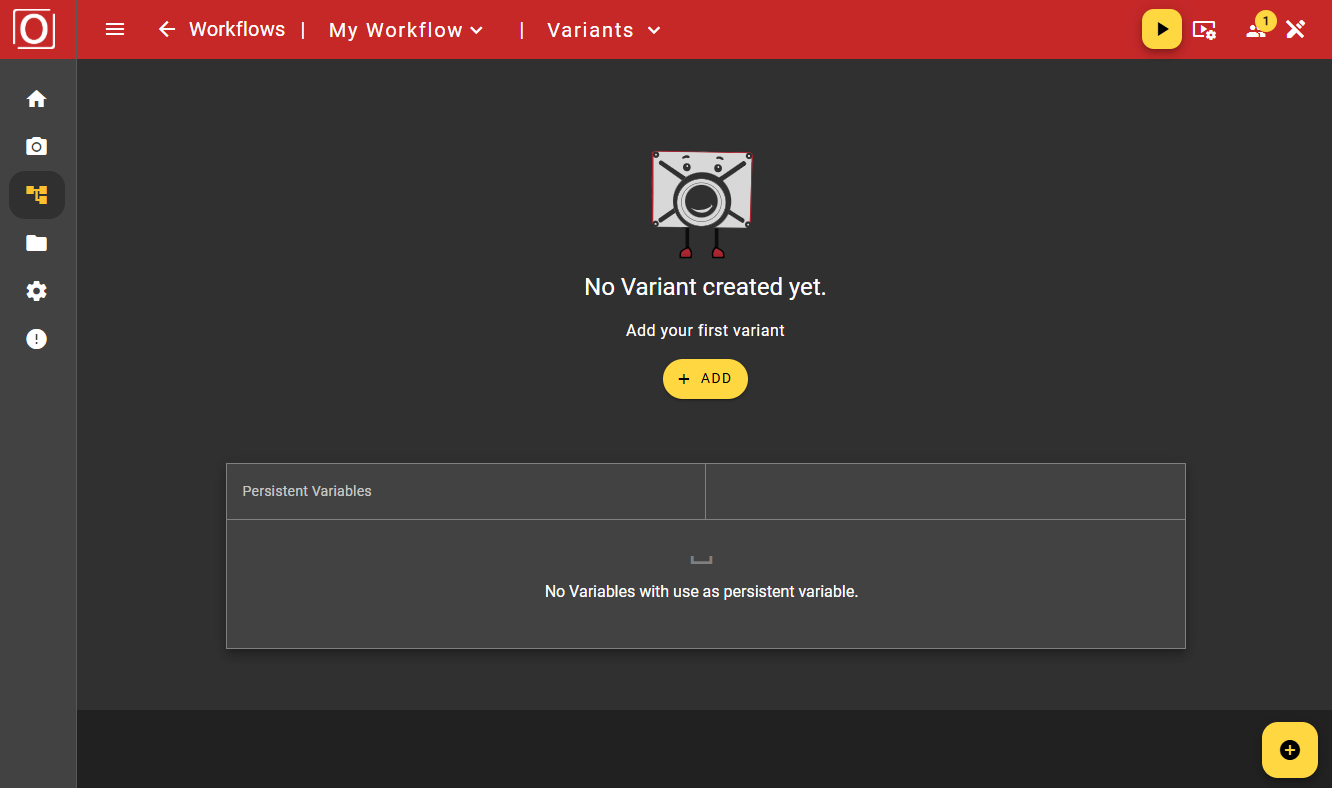Select the camera icon in the sidebar
Image resolution: width=1332 pixels, height=788 pixels.
(x=36, y=146)
